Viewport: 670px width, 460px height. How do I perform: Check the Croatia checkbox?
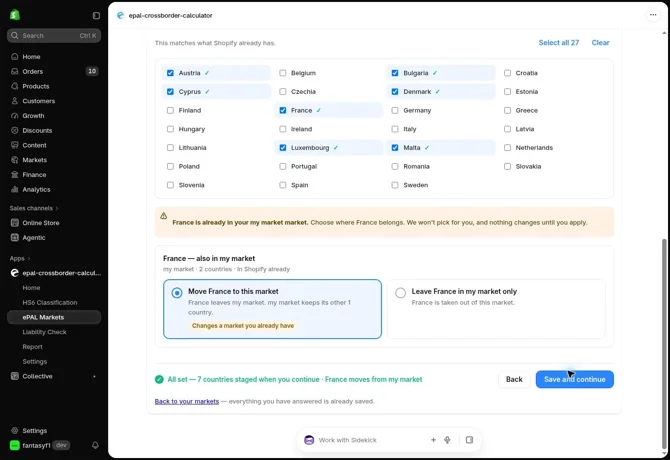[507, 73]
